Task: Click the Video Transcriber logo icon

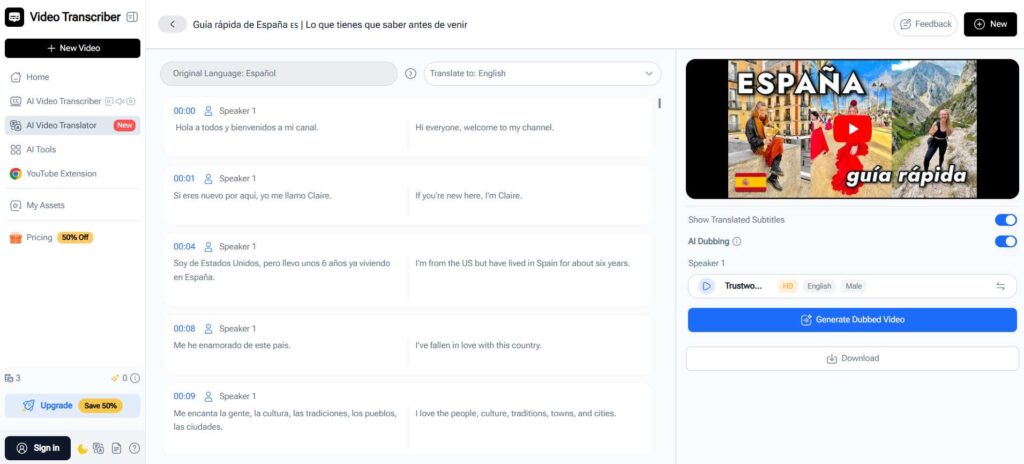Action: coord(14,17)
